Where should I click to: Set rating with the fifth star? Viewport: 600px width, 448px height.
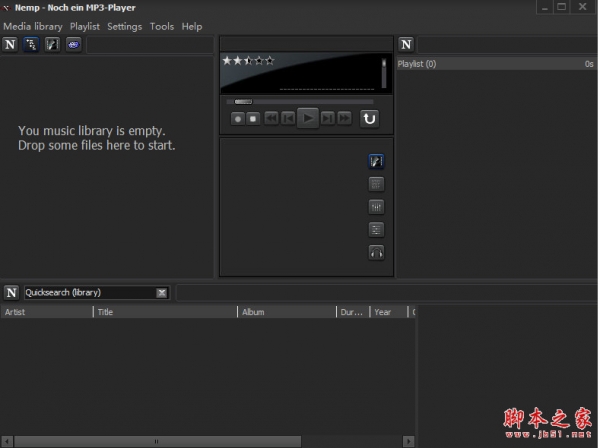click(x=270, y=60)
